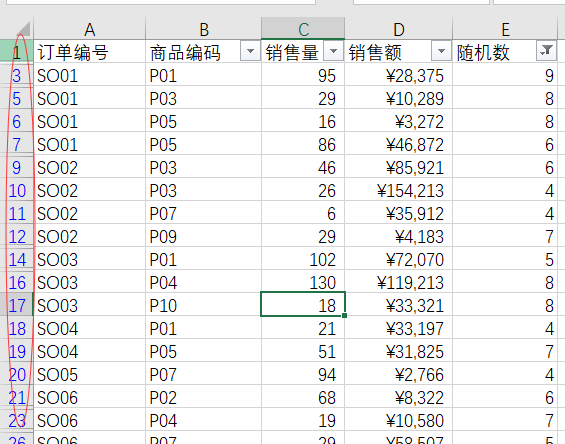
Task: Select cell with sales amount ¥28,375
Action: tap(399, 75)
